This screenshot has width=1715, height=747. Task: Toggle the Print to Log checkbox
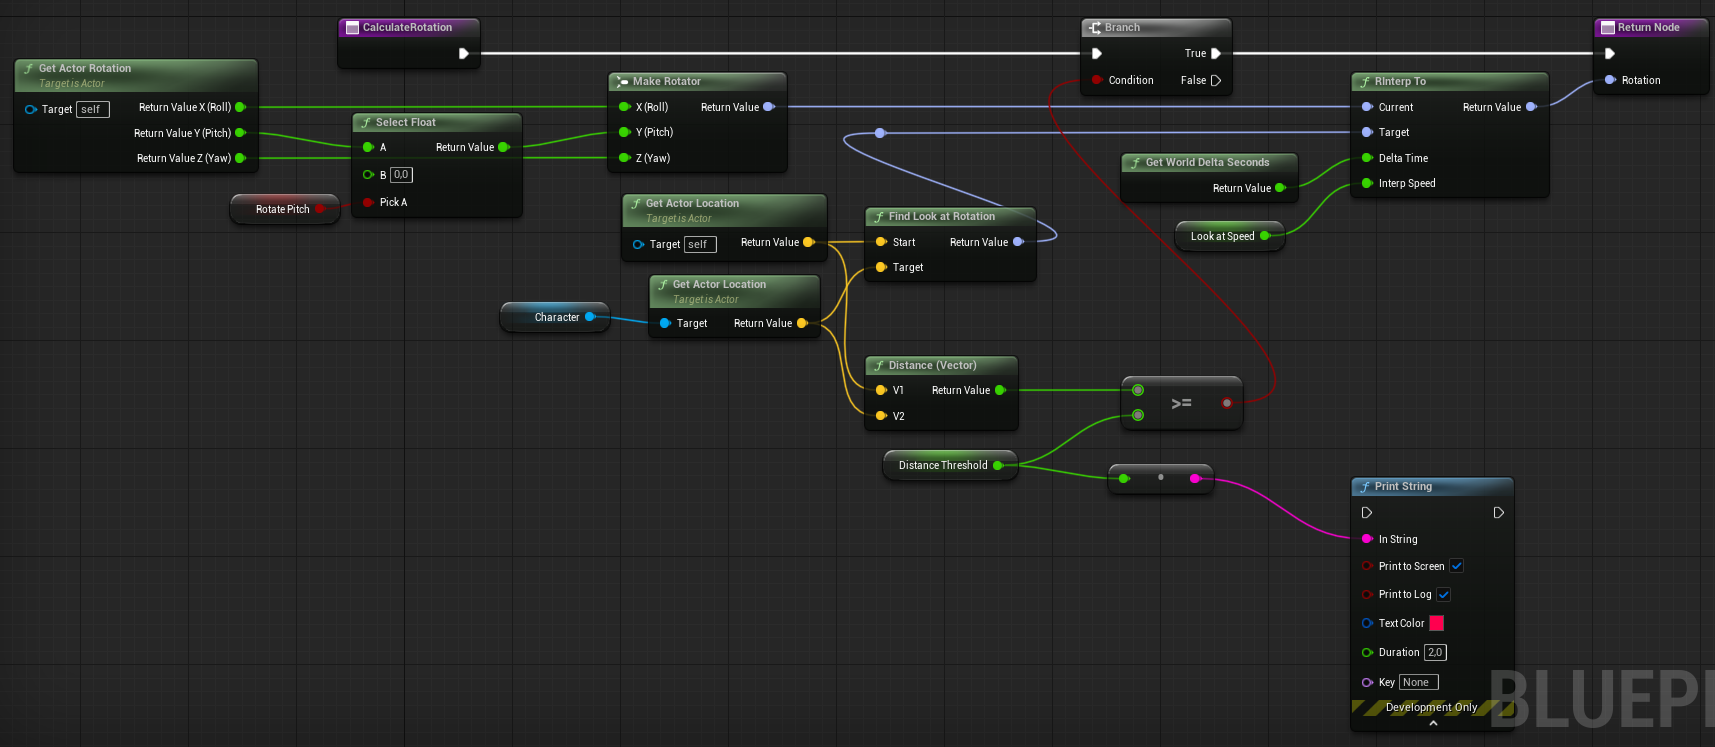[1444, 594]
